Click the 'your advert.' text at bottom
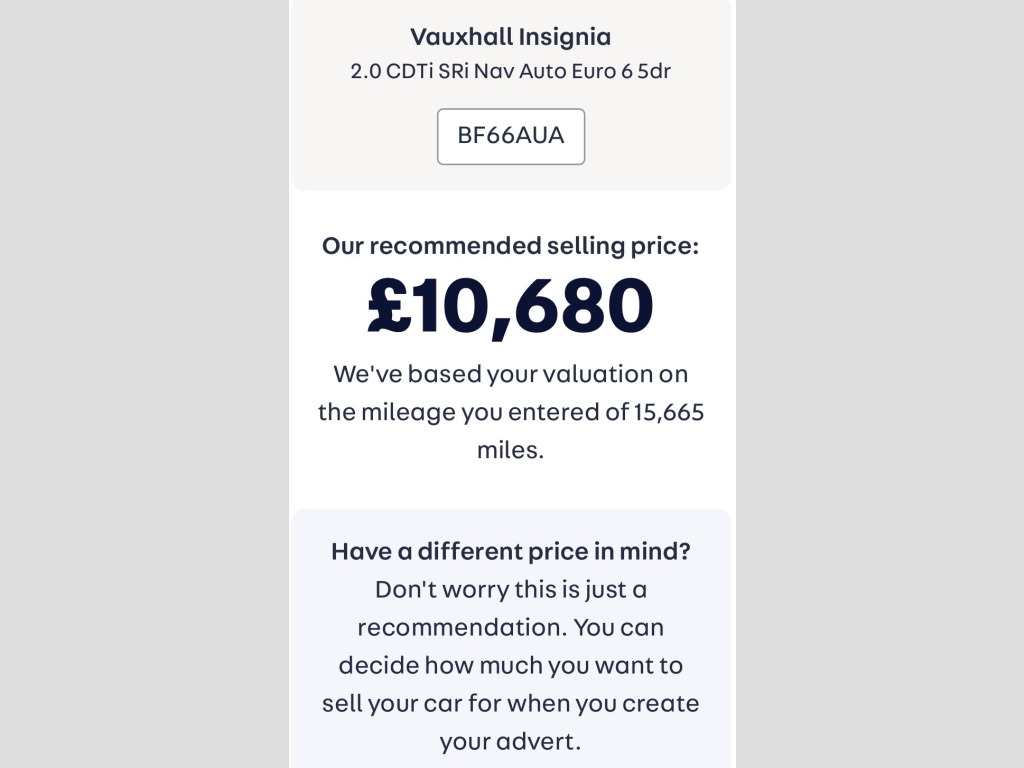The width and height of the screenshot is (1024, 768). 510,742
